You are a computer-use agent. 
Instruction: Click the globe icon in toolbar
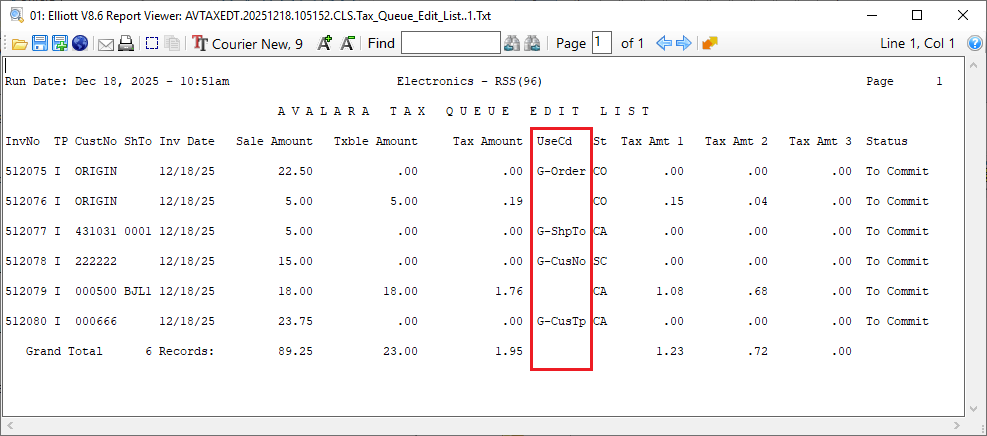point(80,43)
